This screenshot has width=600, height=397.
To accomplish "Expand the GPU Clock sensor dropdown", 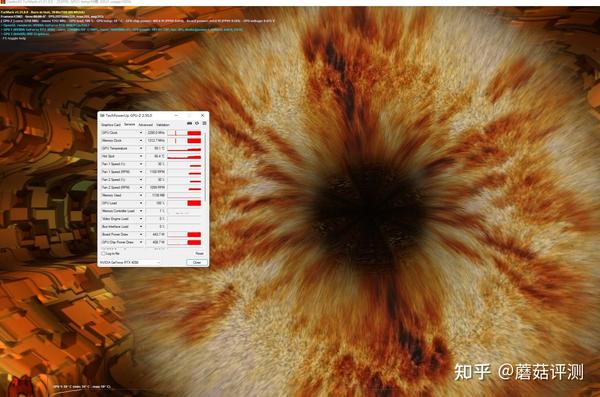I will pyautogui.click(x=141, y=133).
